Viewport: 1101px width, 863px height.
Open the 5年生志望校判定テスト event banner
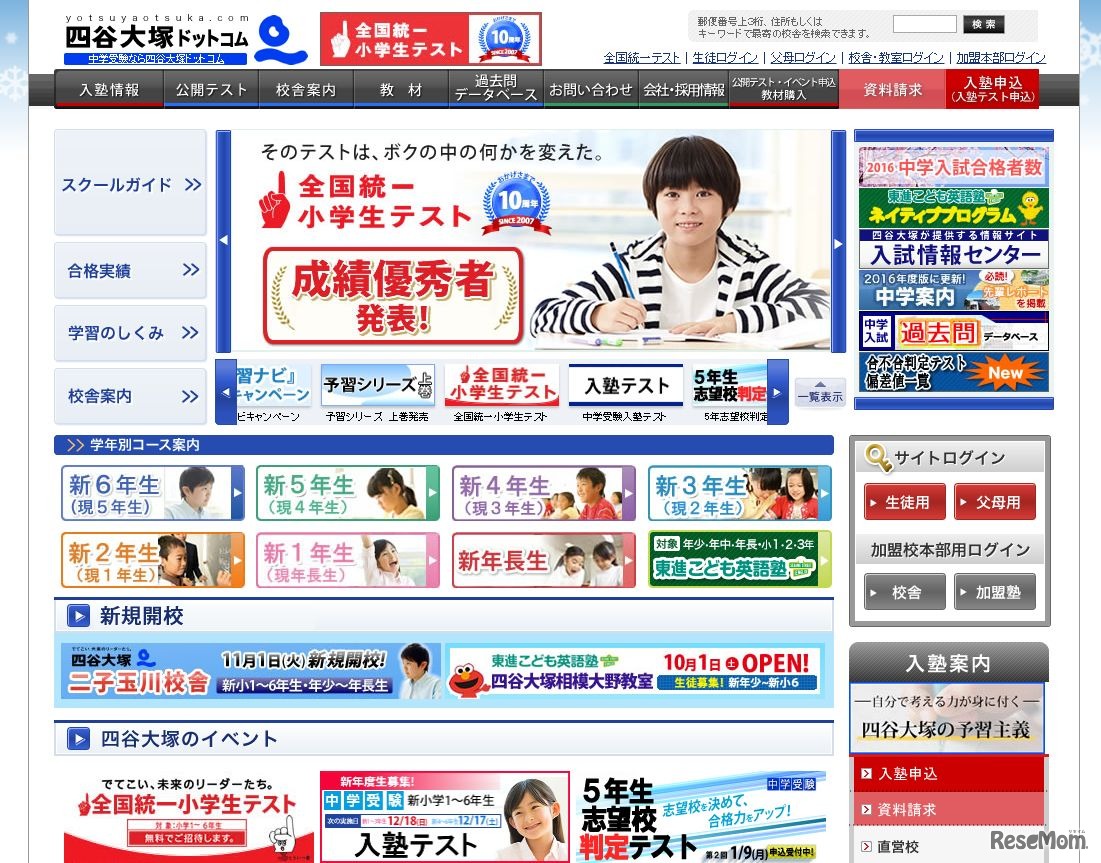702,817
